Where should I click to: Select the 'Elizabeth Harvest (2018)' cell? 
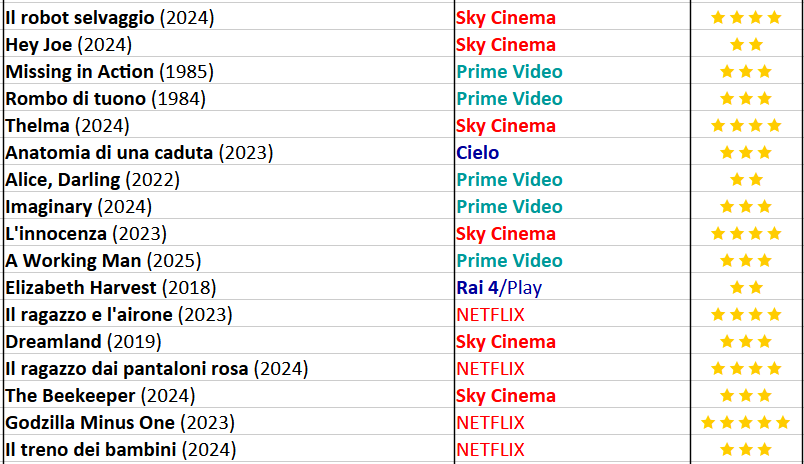click(229, 287)
